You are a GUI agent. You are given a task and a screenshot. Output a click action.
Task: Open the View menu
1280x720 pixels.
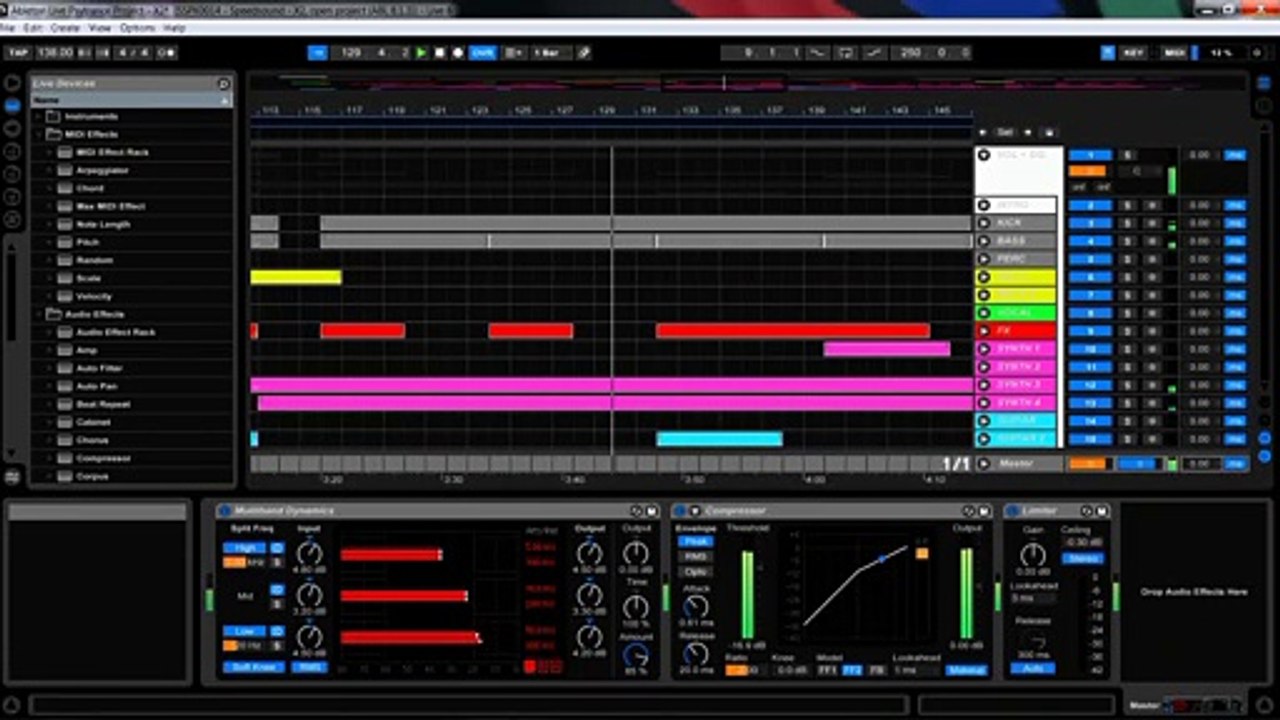(100, 28)
